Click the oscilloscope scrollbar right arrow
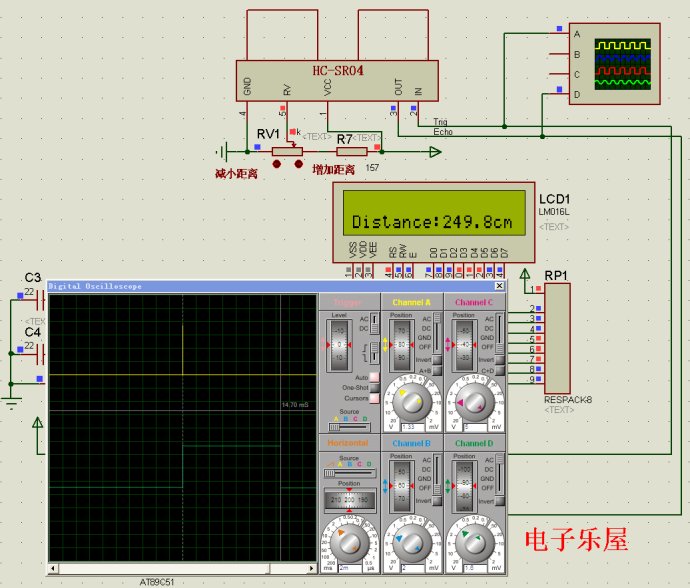The width and height of the screenshot is (690, 588). click(x=312, y=568)
